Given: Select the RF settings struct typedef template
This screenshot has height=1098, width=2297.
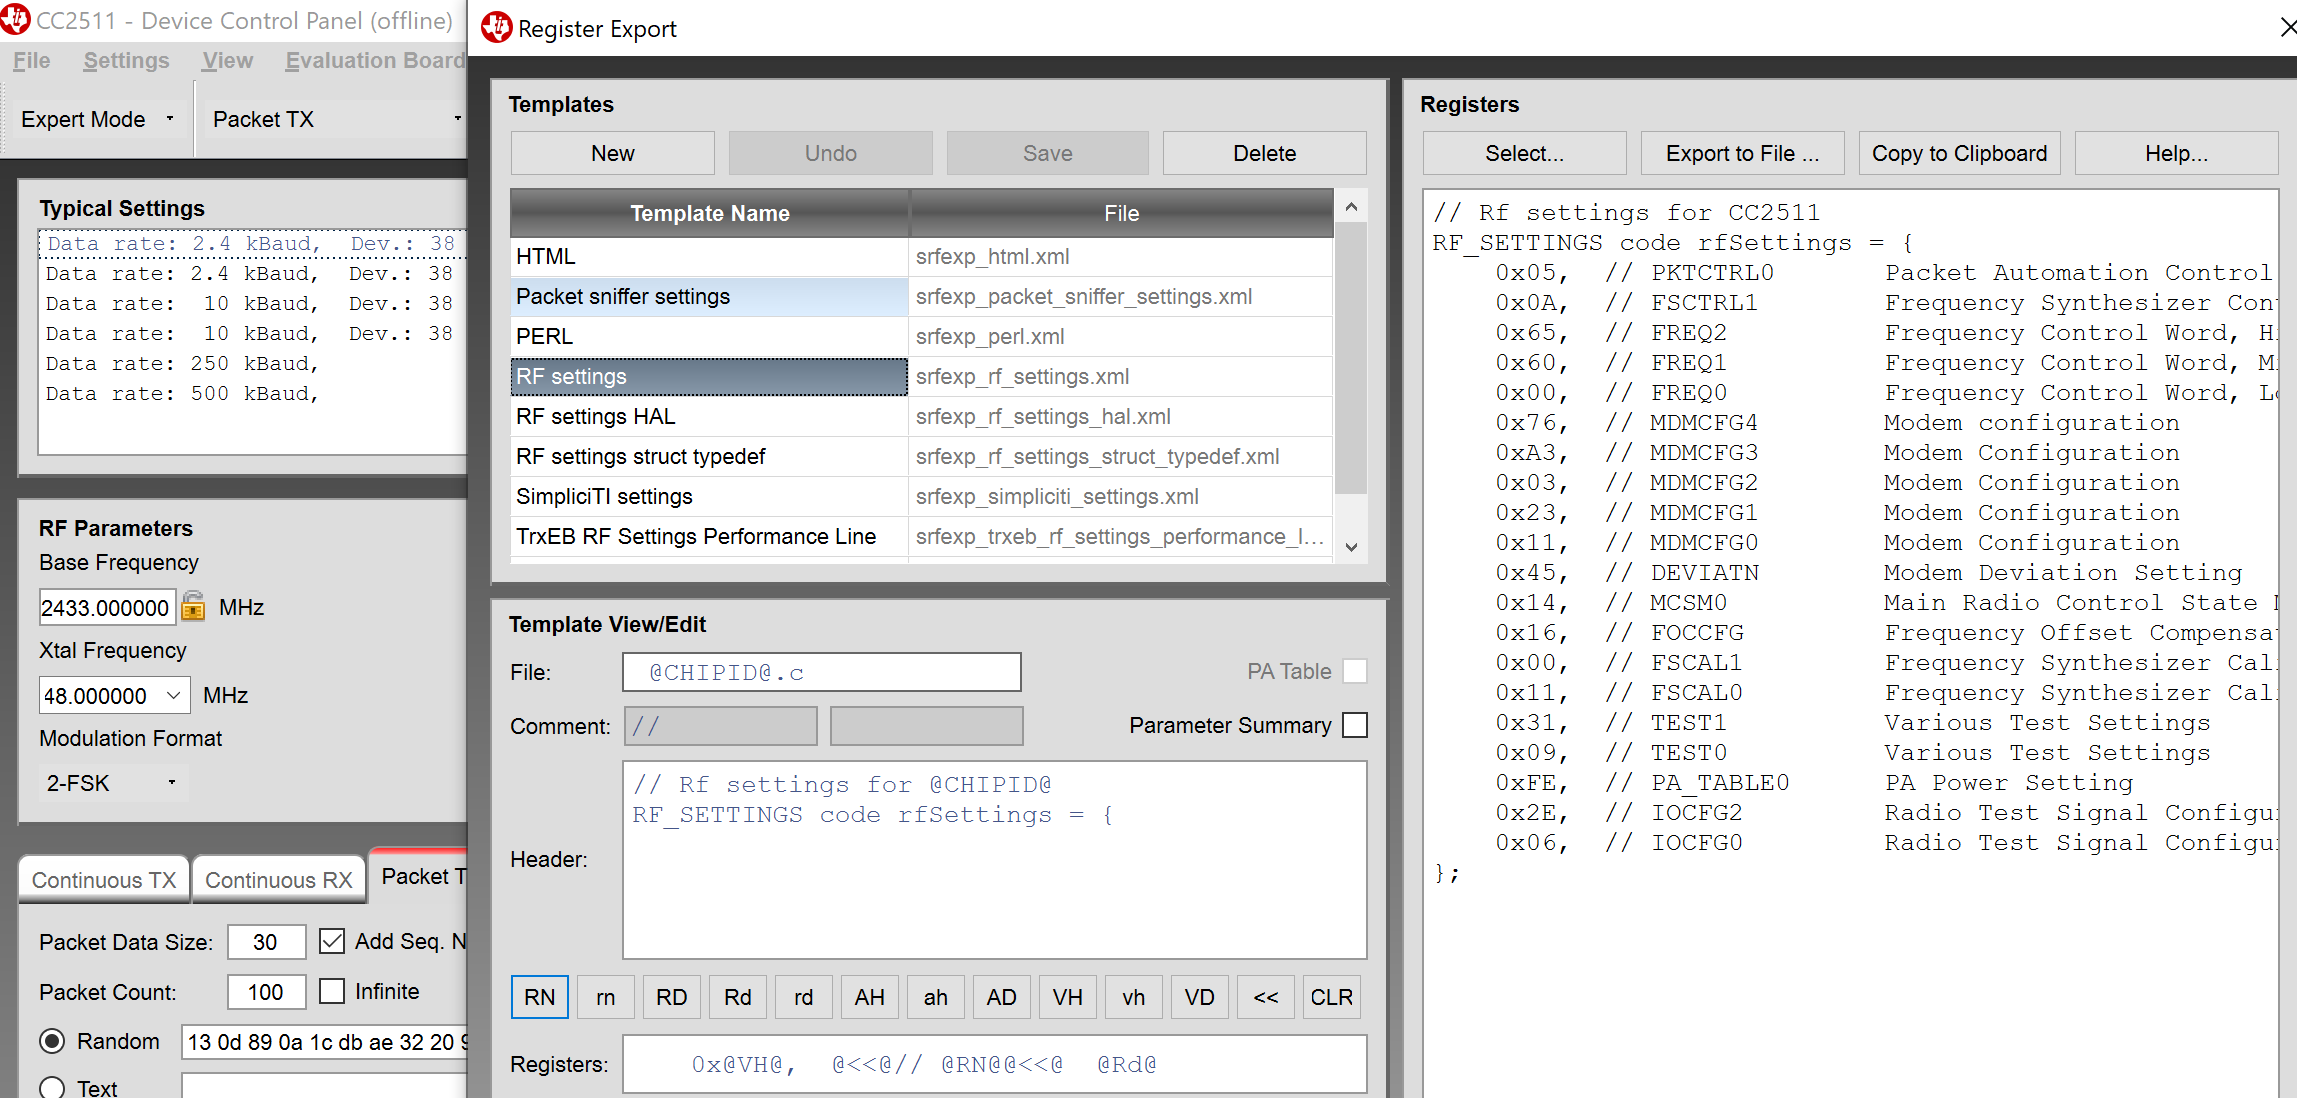Looking at the screenshot, I should click(921, 457).
